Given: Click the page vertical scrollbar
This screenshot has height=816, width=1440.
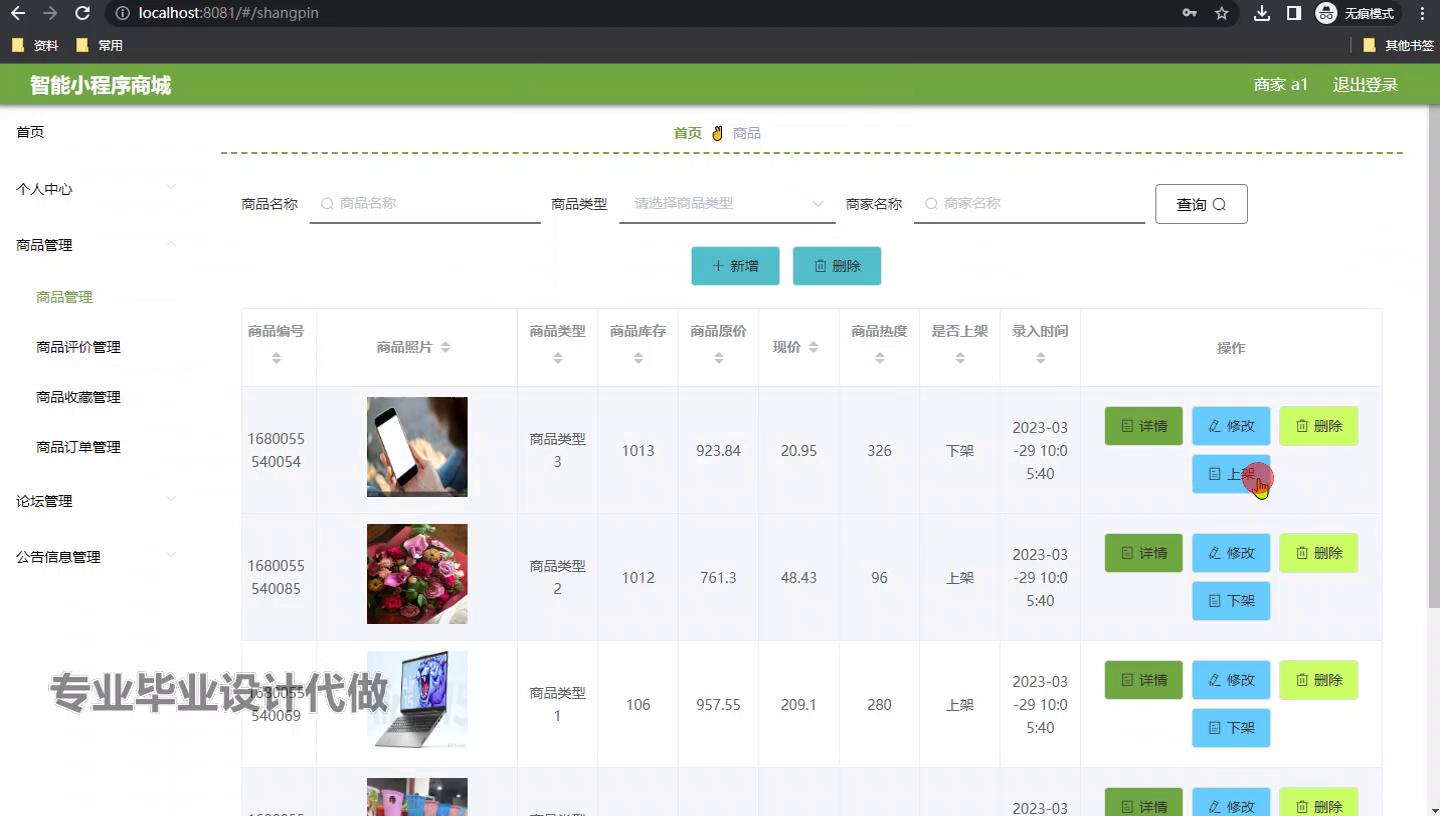Looking at the screenshot, I should point(1433,355).
